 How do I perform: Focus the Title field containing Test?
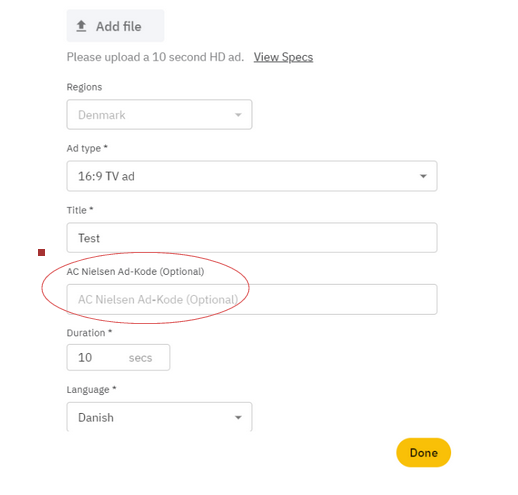(252, 238)
